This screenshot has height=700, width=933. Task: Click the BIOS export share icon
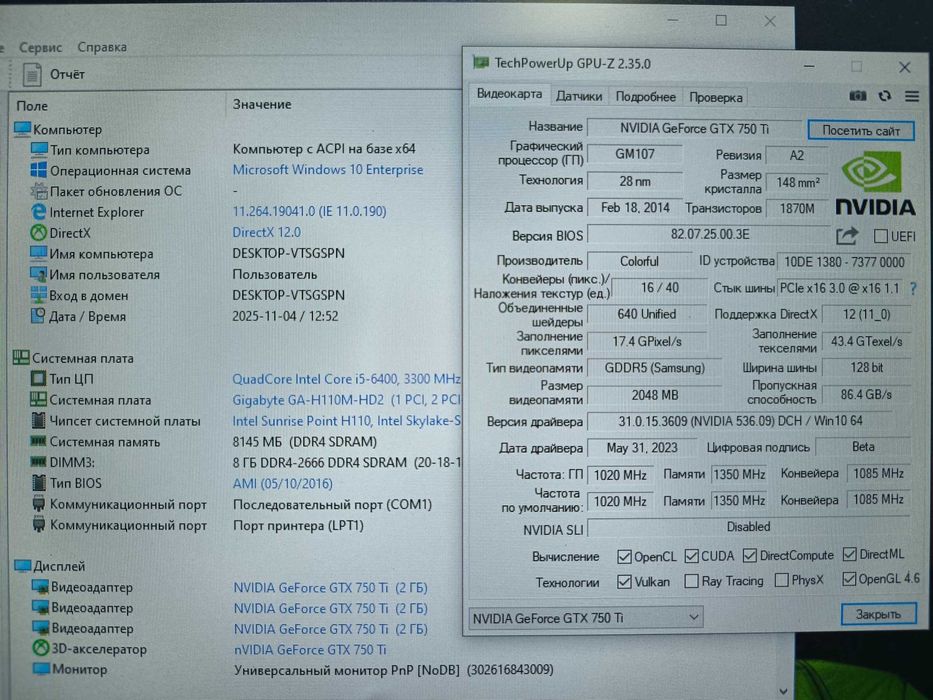point(847,236)
